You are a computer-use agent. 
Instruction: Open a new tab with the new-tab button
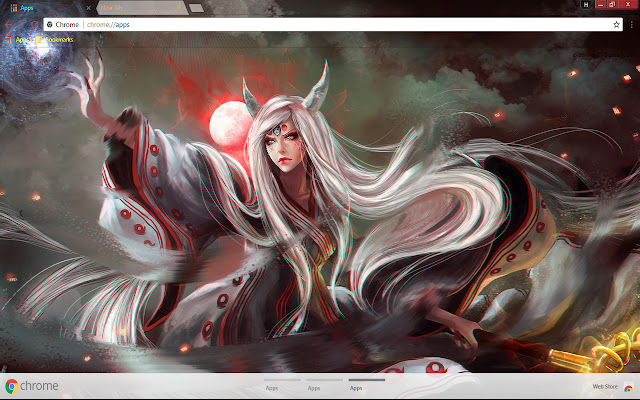point(196,8)
